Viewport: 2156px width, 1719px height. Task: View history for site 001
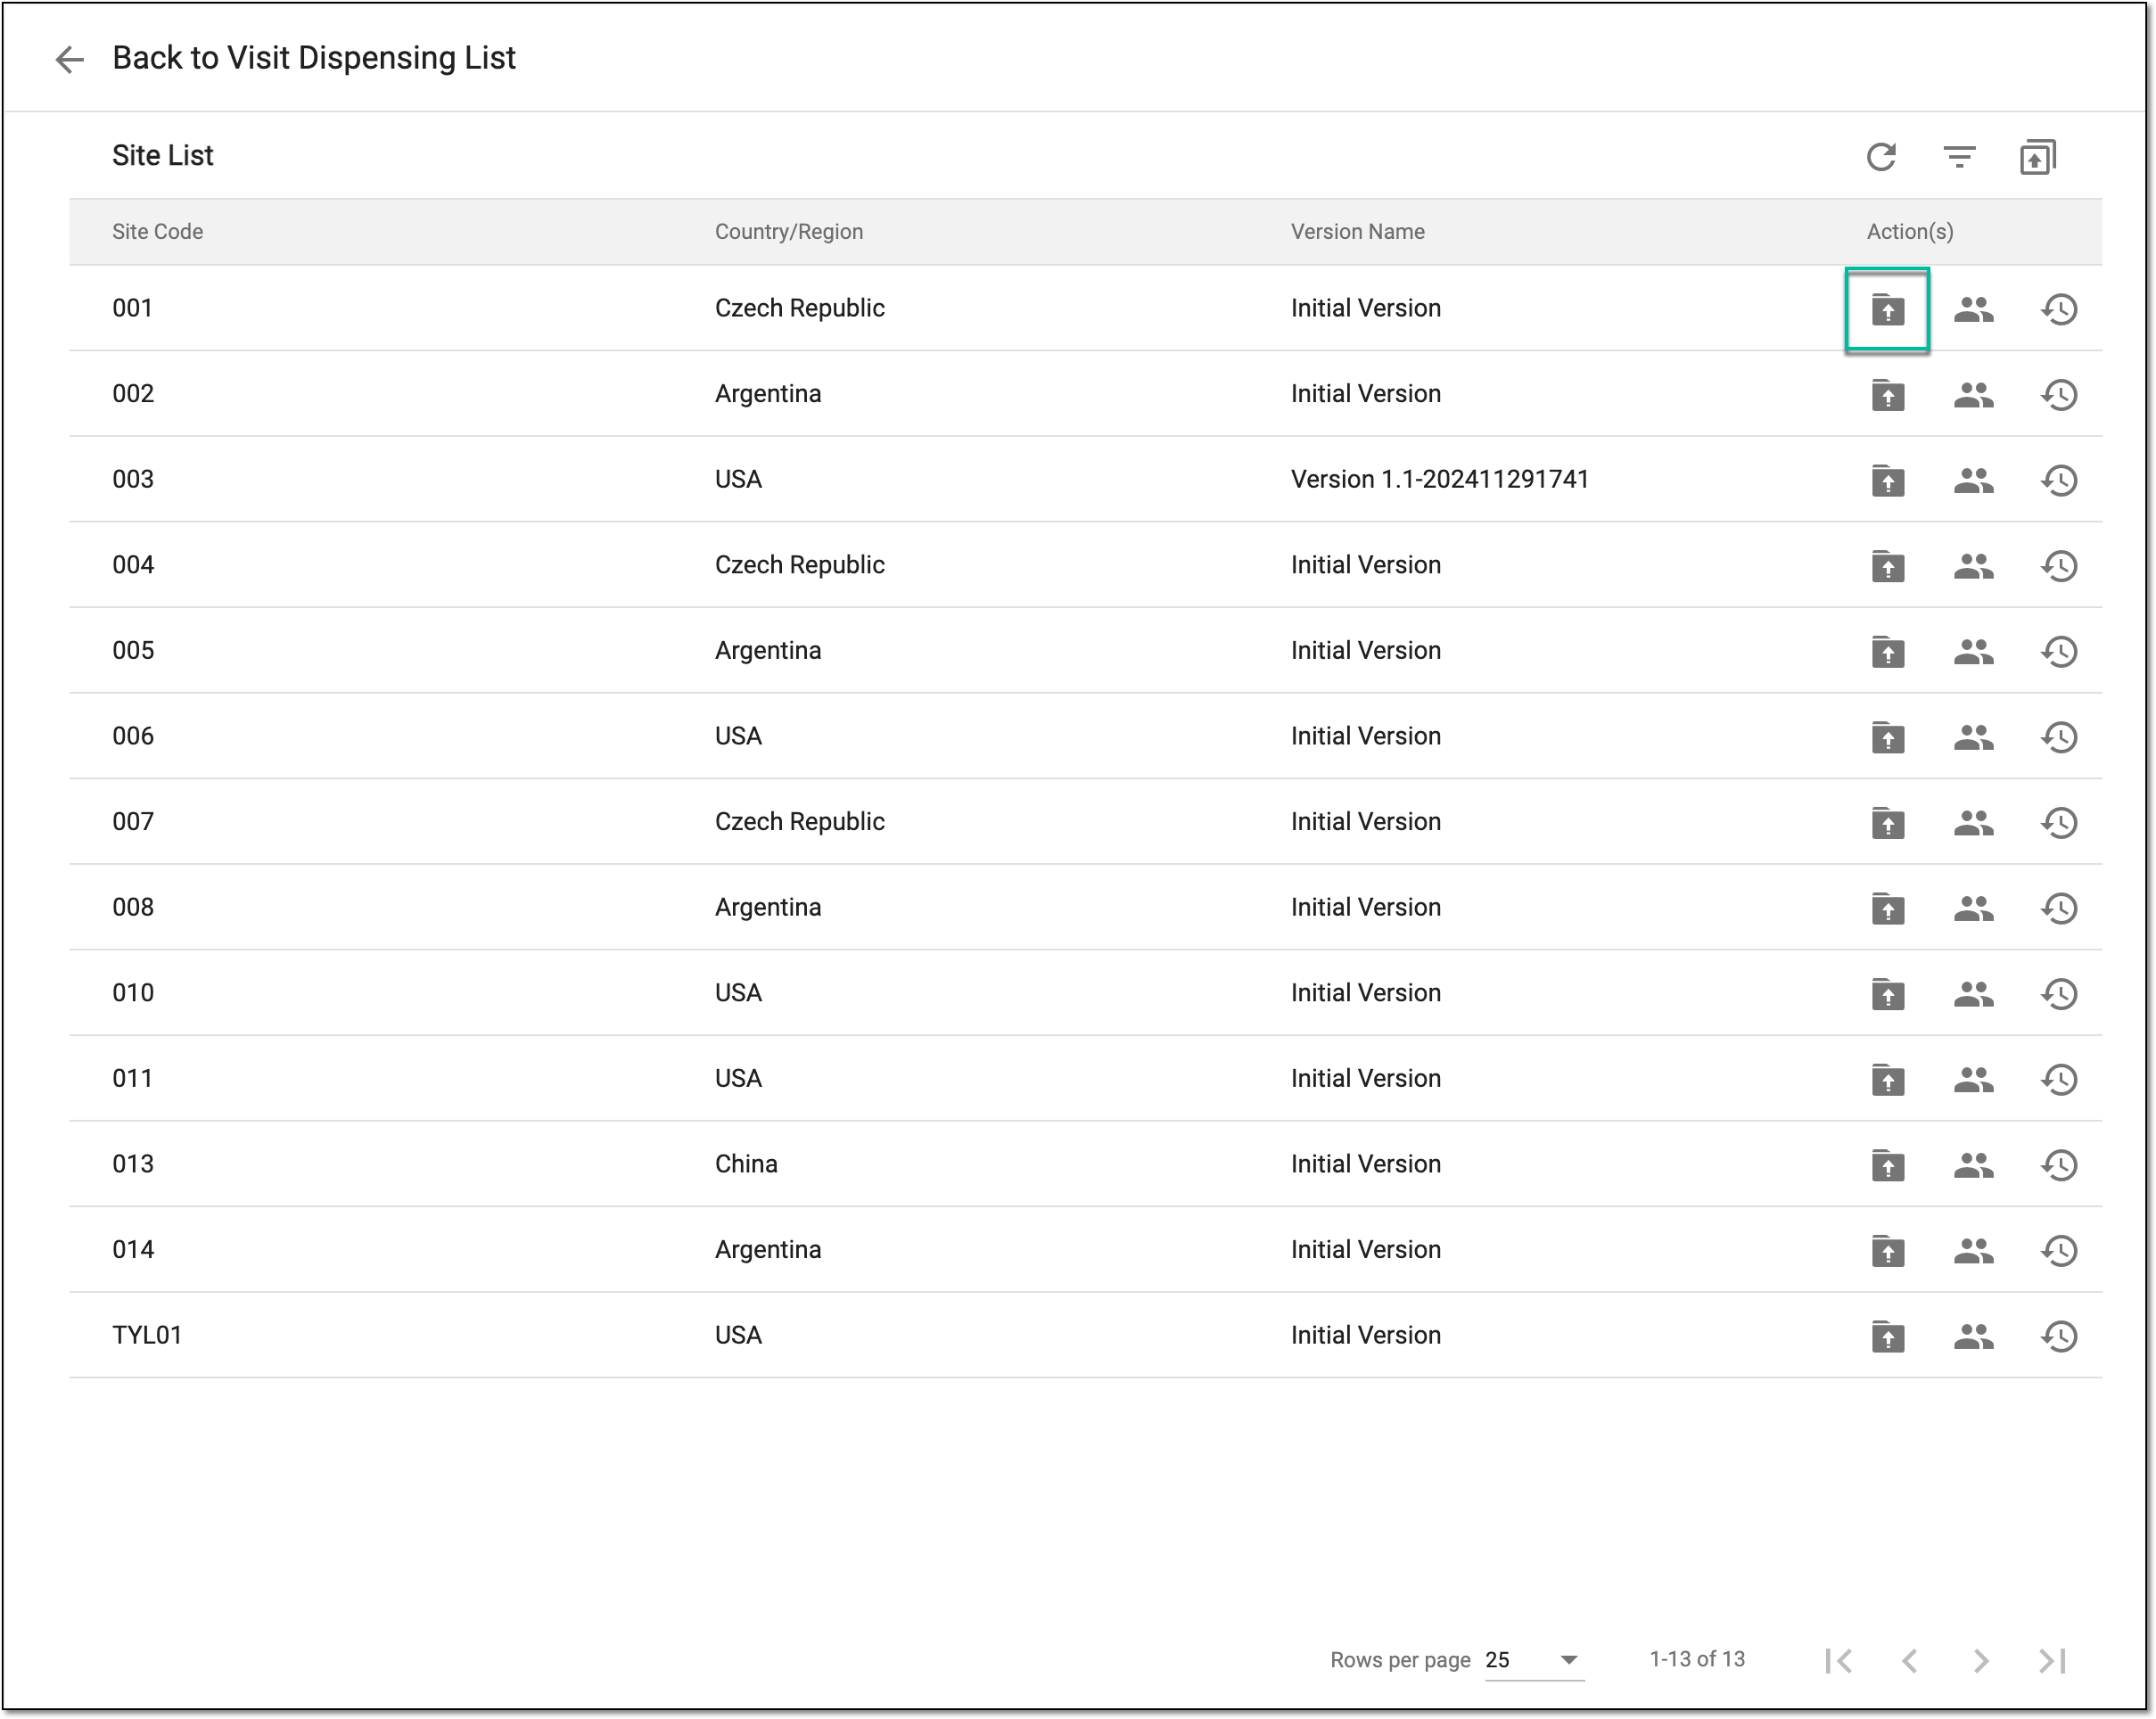(x=2059, y=309)
